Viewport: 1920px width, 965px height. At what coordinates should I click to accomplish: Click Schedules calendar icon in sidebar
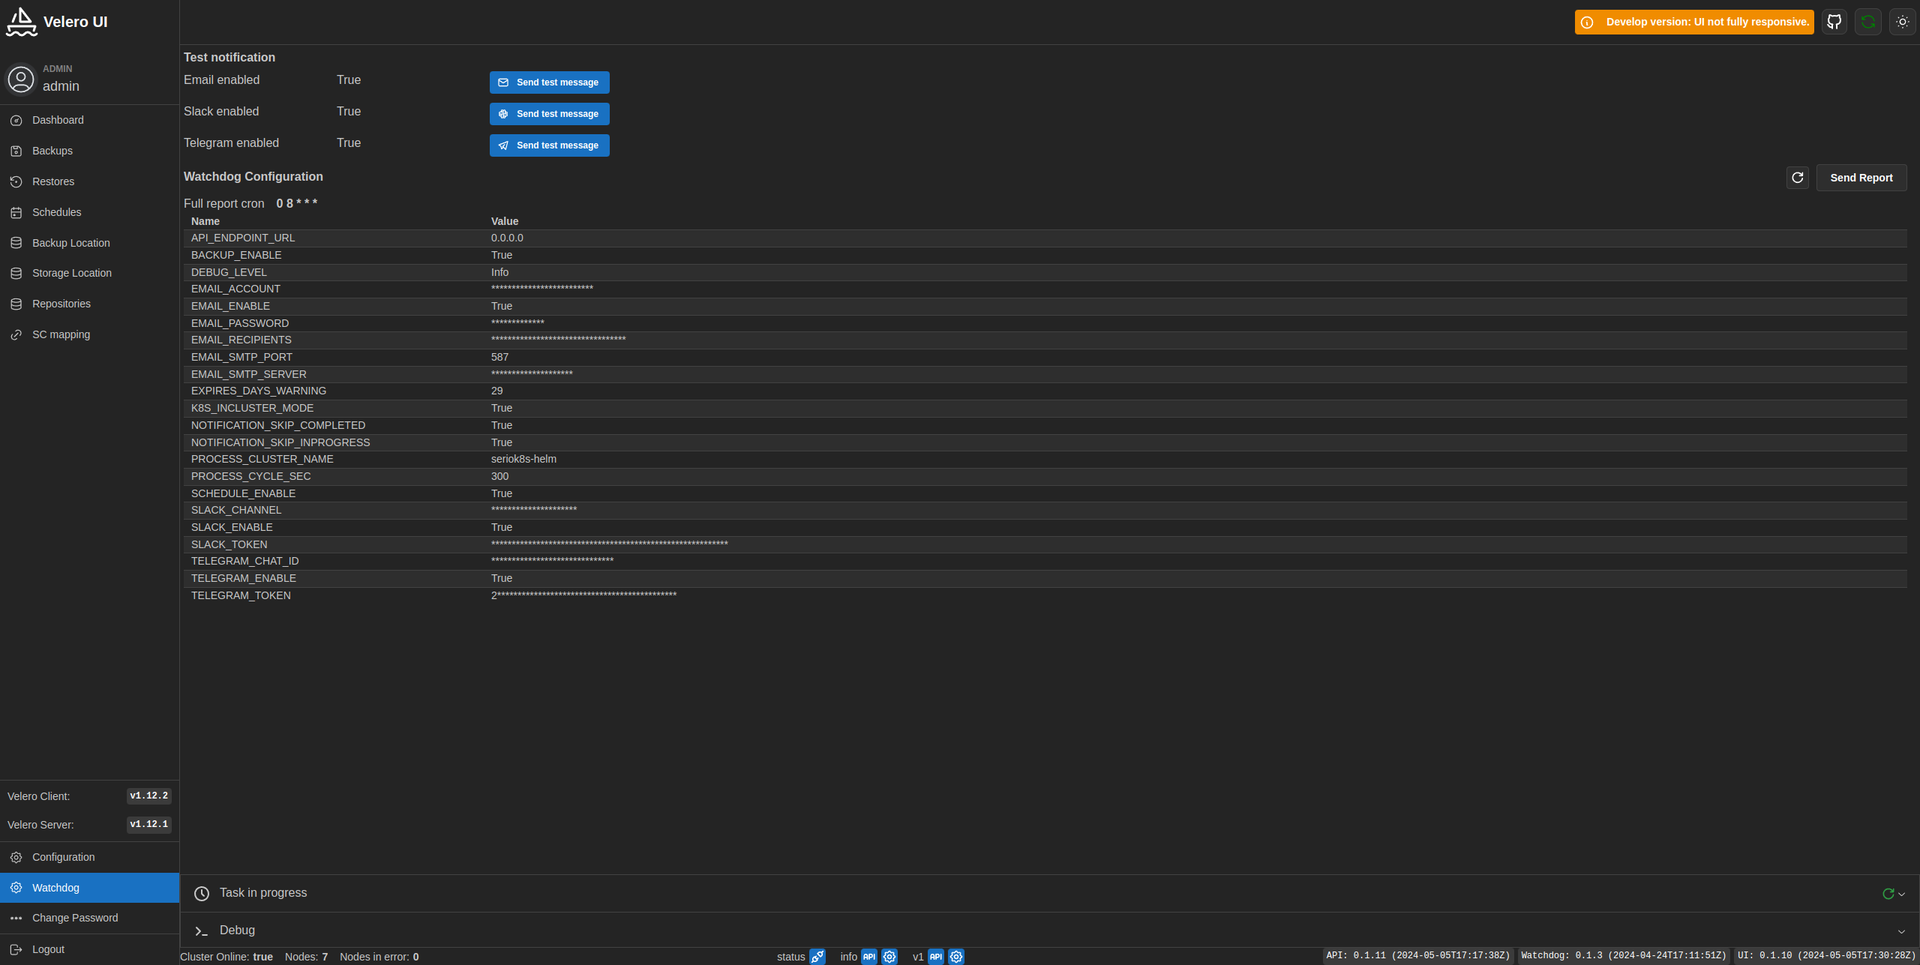click(16, 212)
